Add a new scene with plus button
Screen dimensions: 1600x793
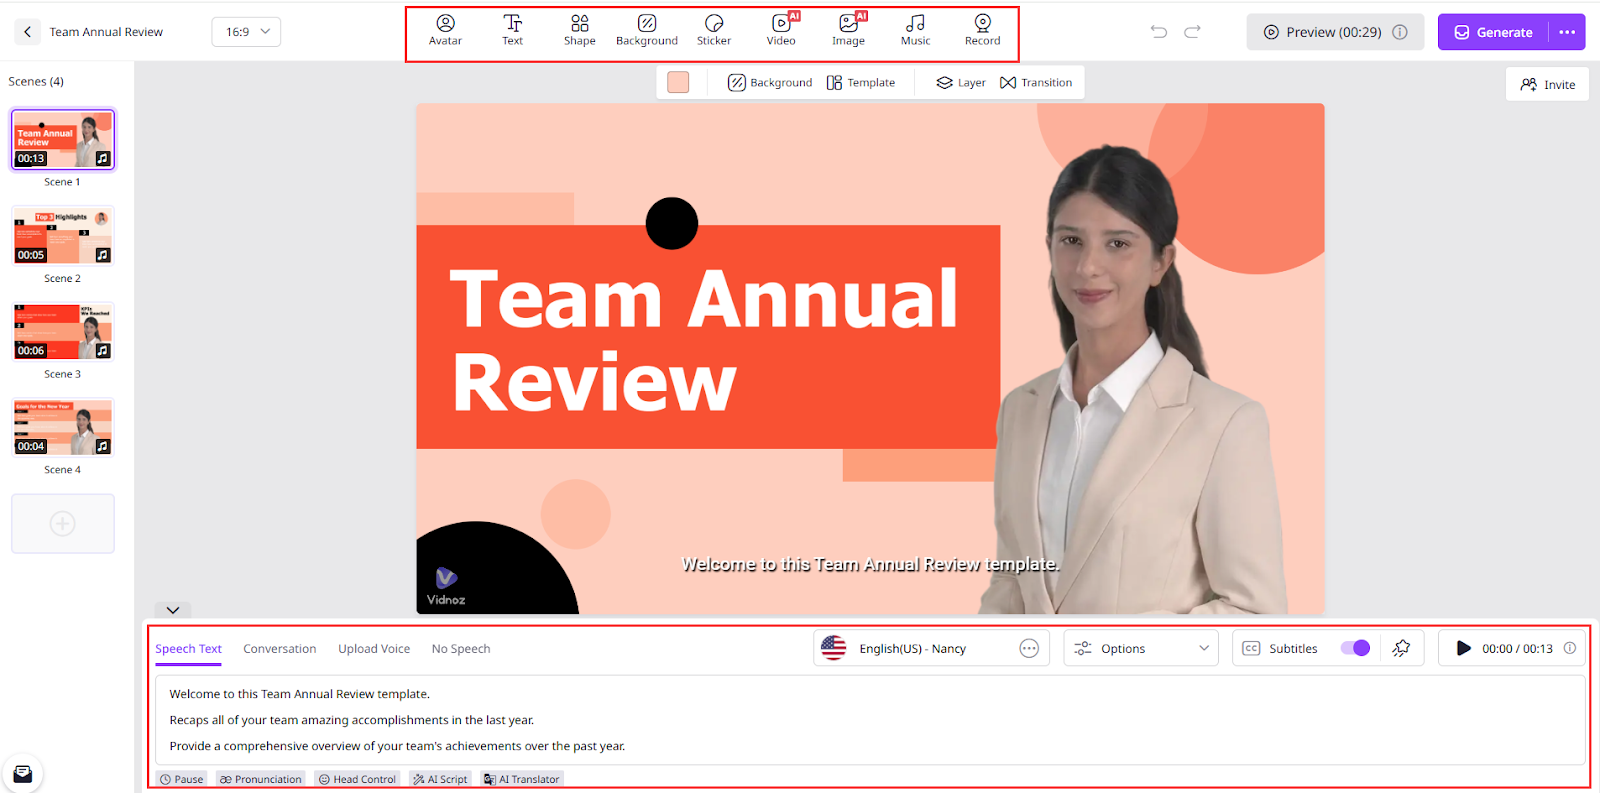coord(63,523)
